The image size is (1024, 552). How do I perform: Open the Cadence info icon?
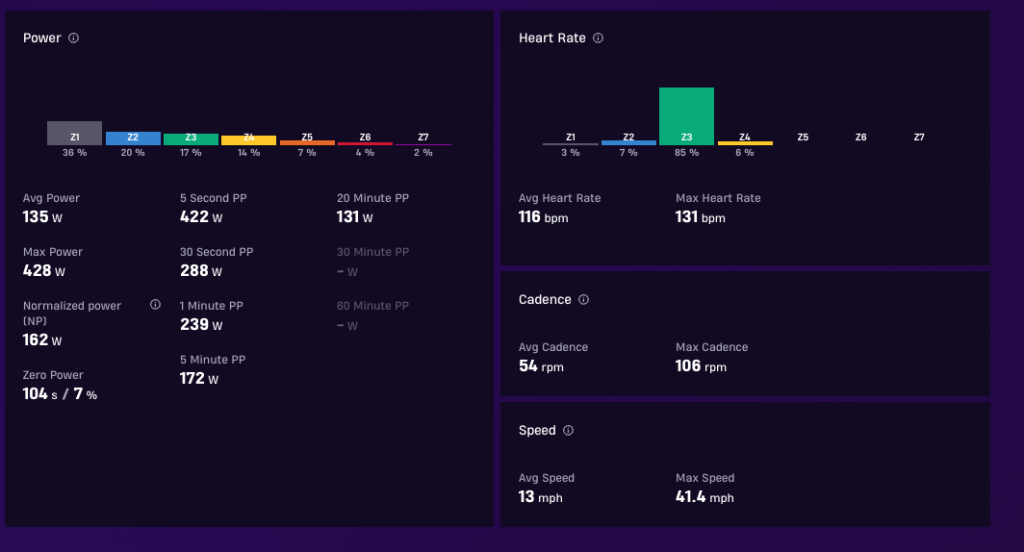point(583,299)
